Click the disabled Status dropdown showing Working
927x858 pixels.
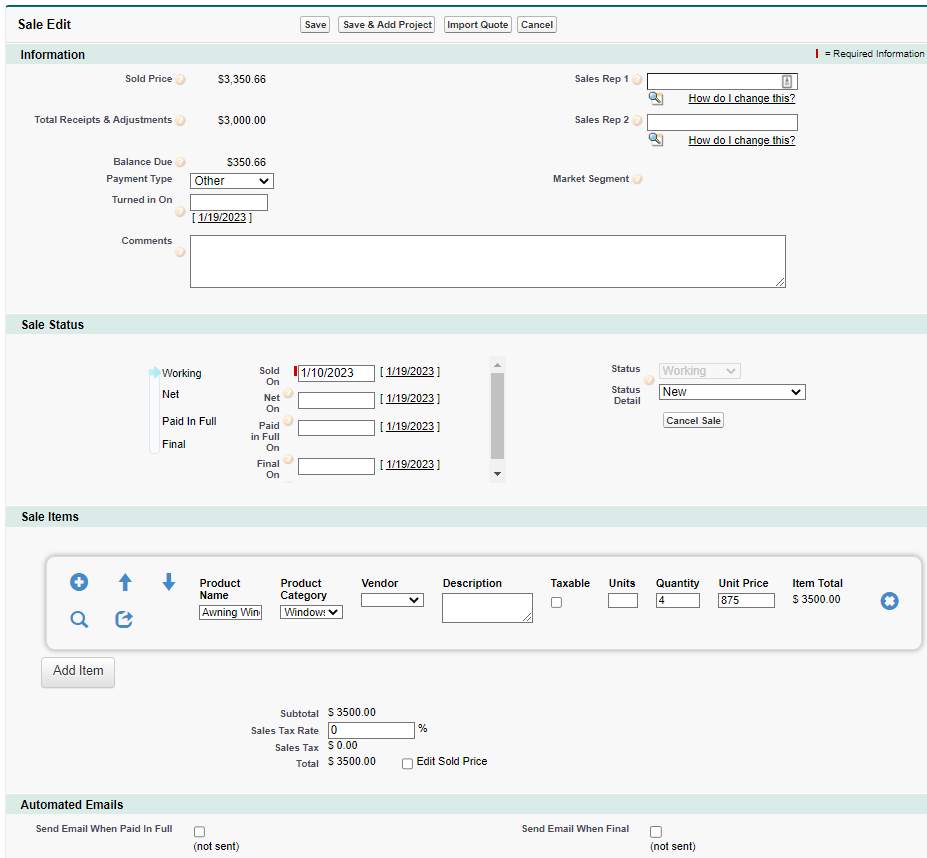tap(700, 371)
